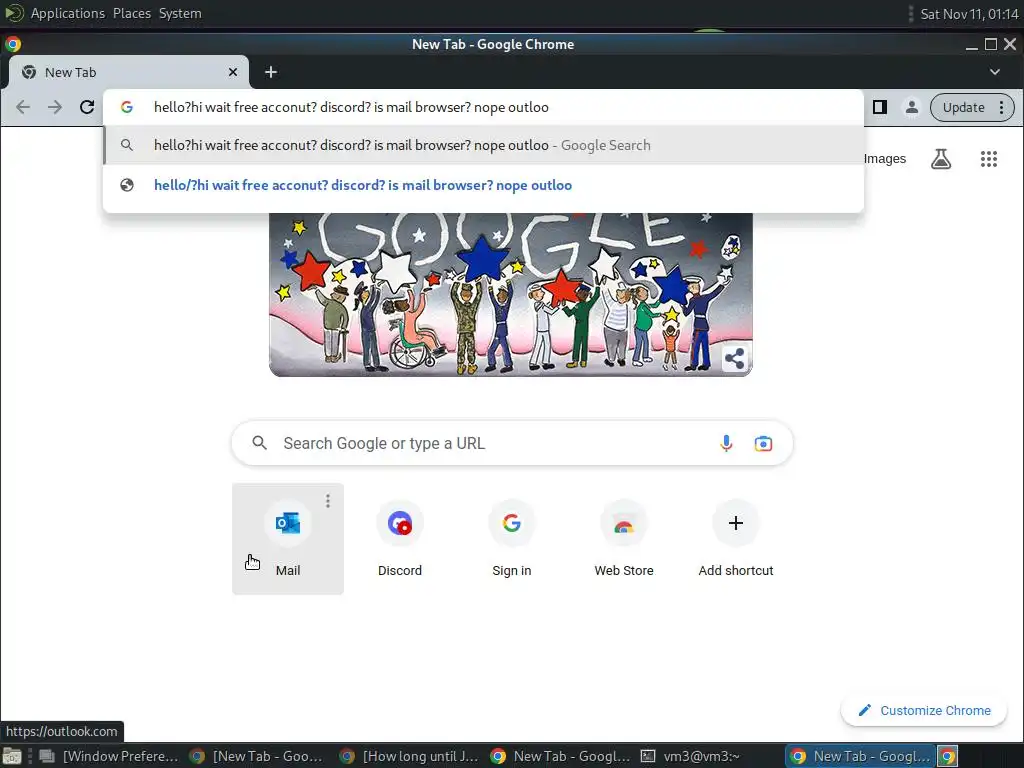Open the Applications menu
The image size is (1024, 768).
[67, 13]
